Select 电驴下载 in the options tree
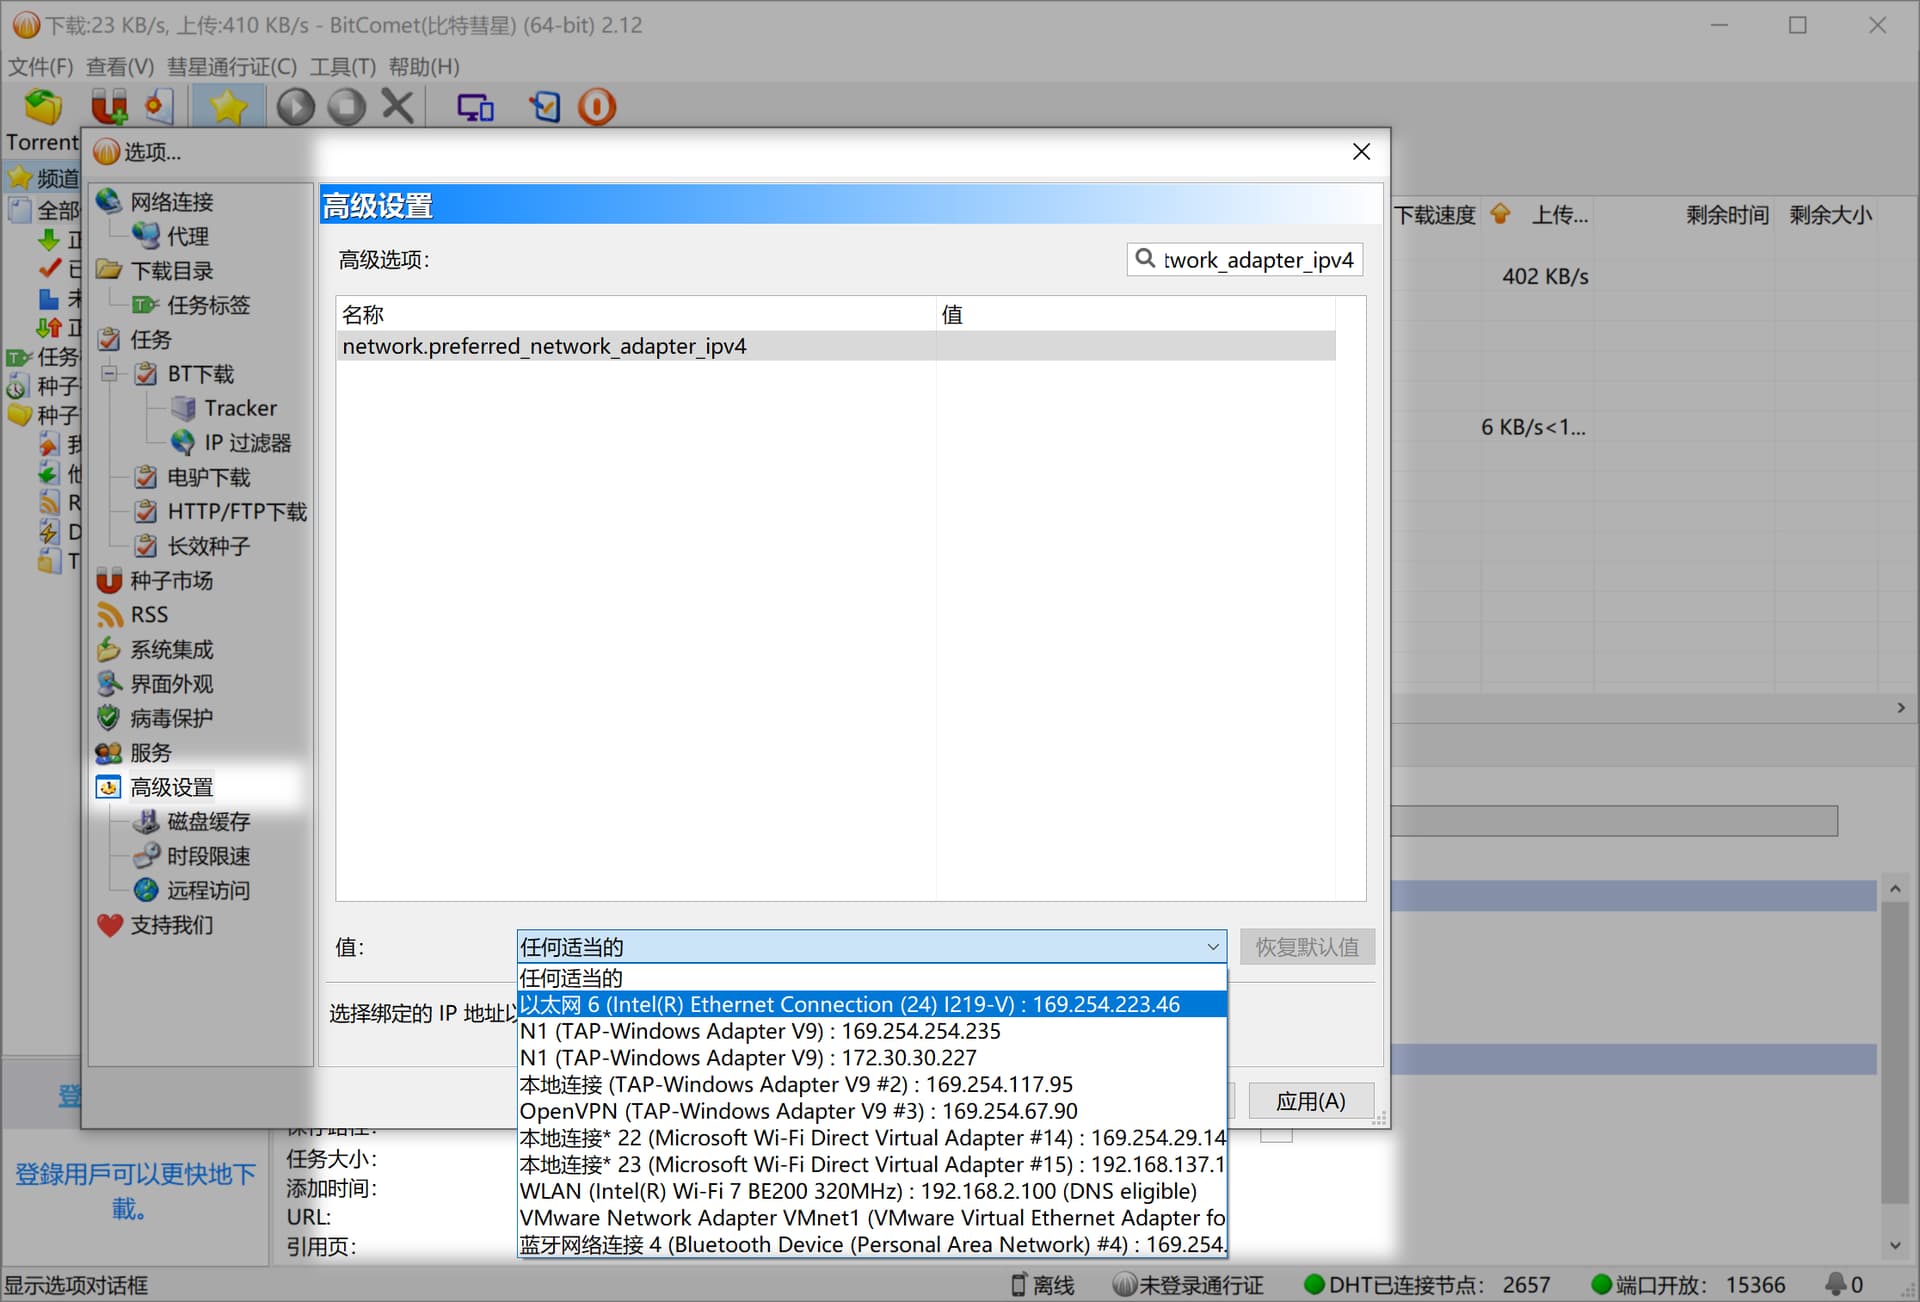 point(208,477)
